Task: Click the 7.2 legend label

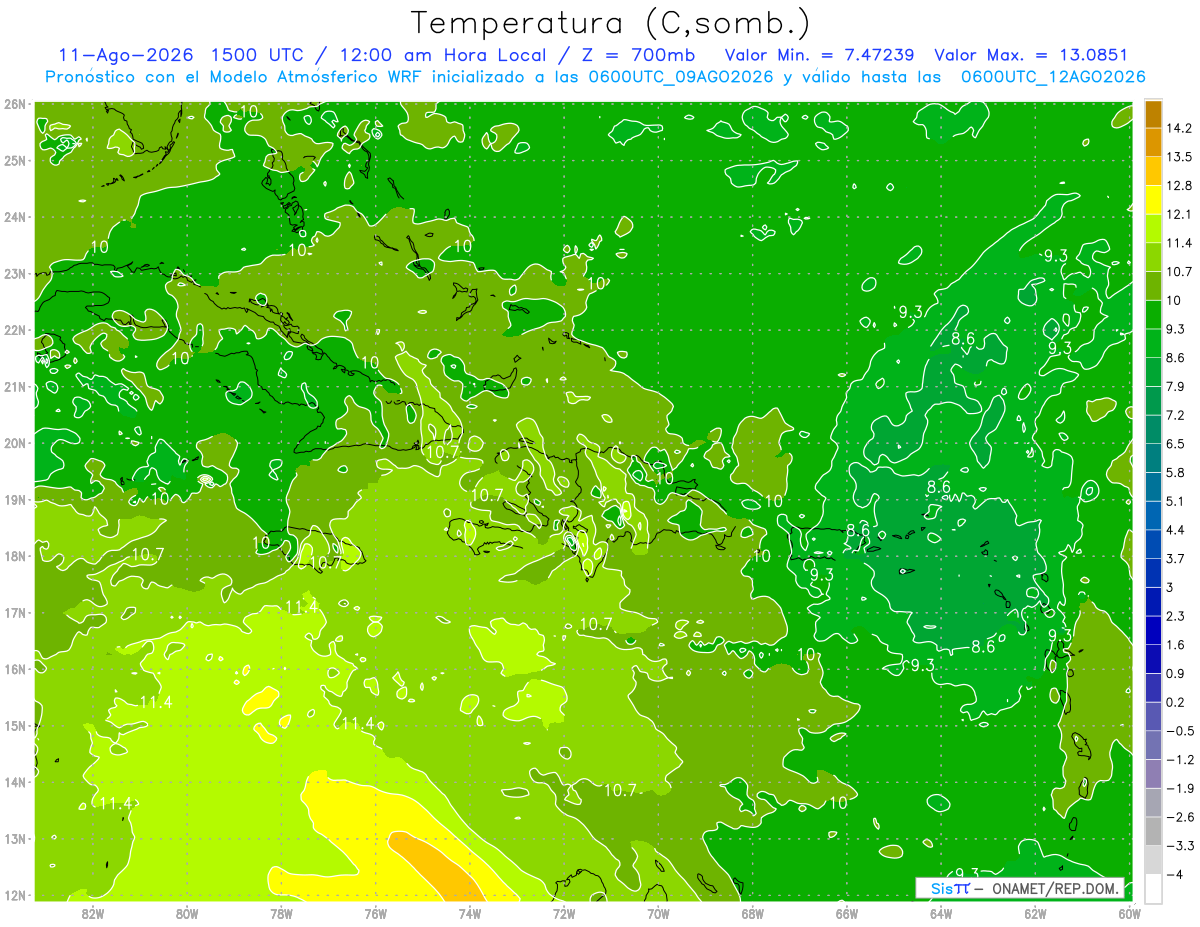Action: pos(1177,415)
